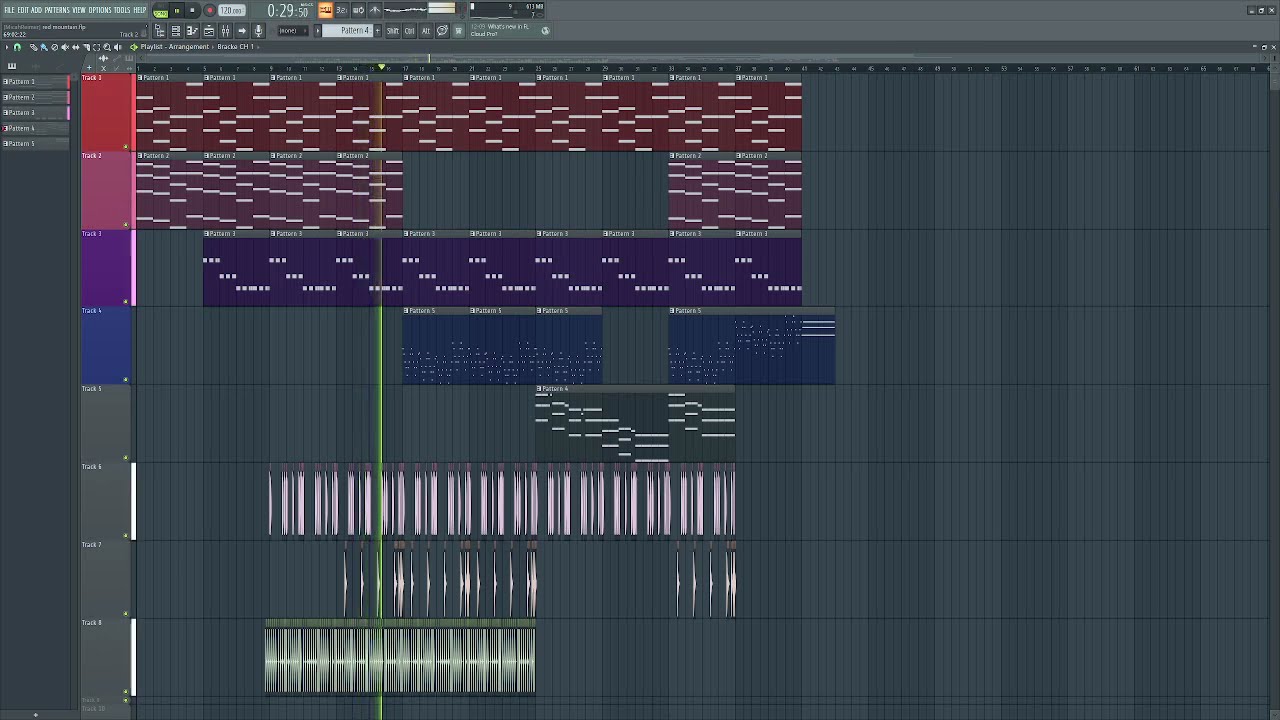Select the Playback speaker tool in playlist
The width and height of the screenshot is (1280, 720).
point(119,47)
